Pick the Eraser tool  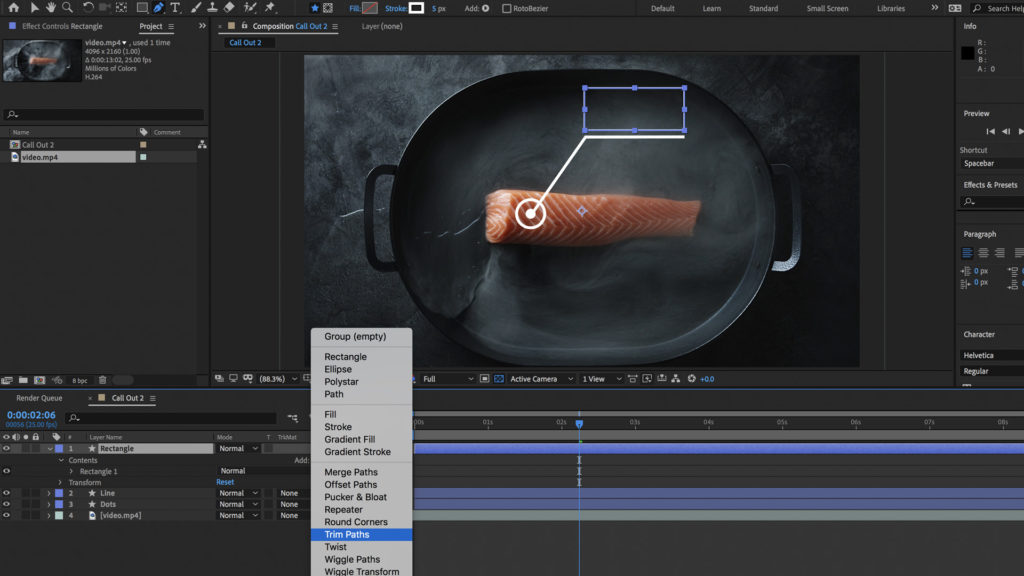click(x=228, y=8)
